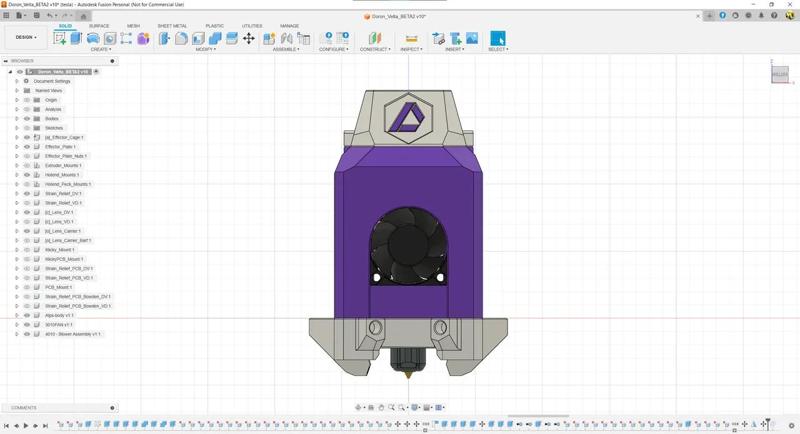Viewport: 800px width, 434px height.
Task: Hide the Effector_Plate:1 component
Action: pos(27,147)
